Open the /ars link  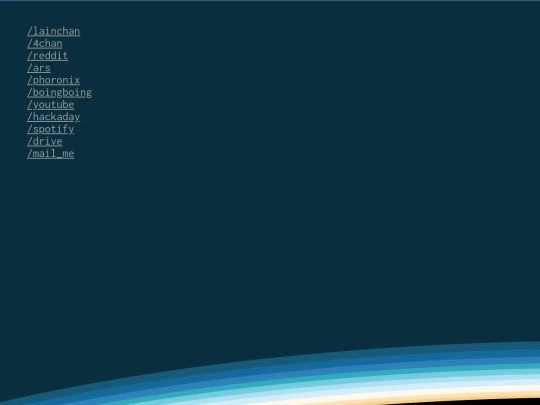coord(39,68)
